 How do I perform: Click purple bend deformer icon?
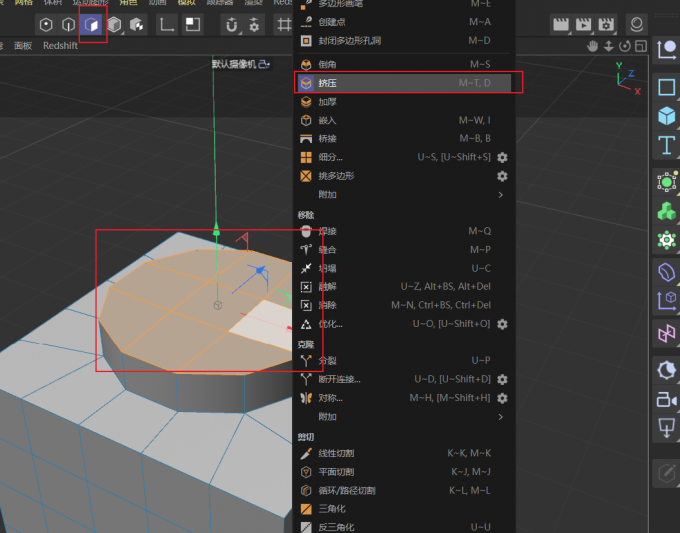coord(667,272)
